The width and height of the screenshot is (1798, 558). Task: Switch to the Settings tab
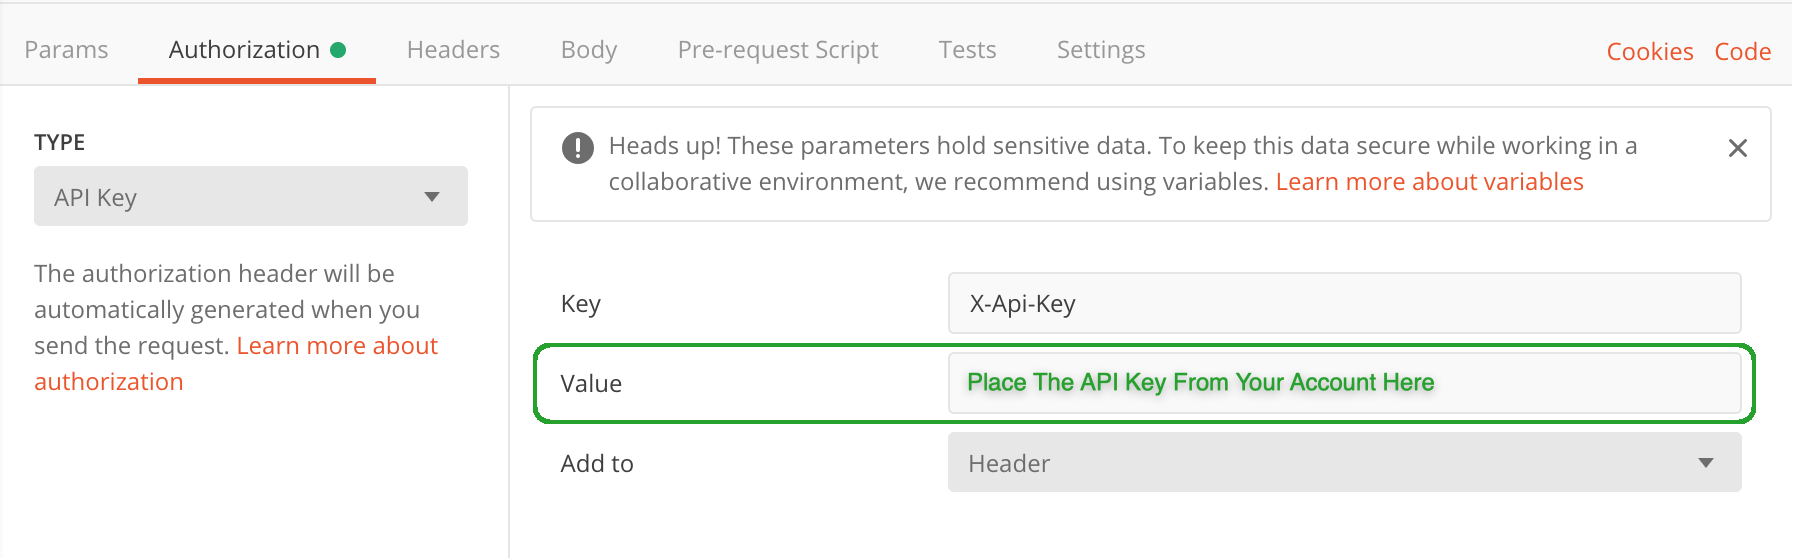point(1101,50)
